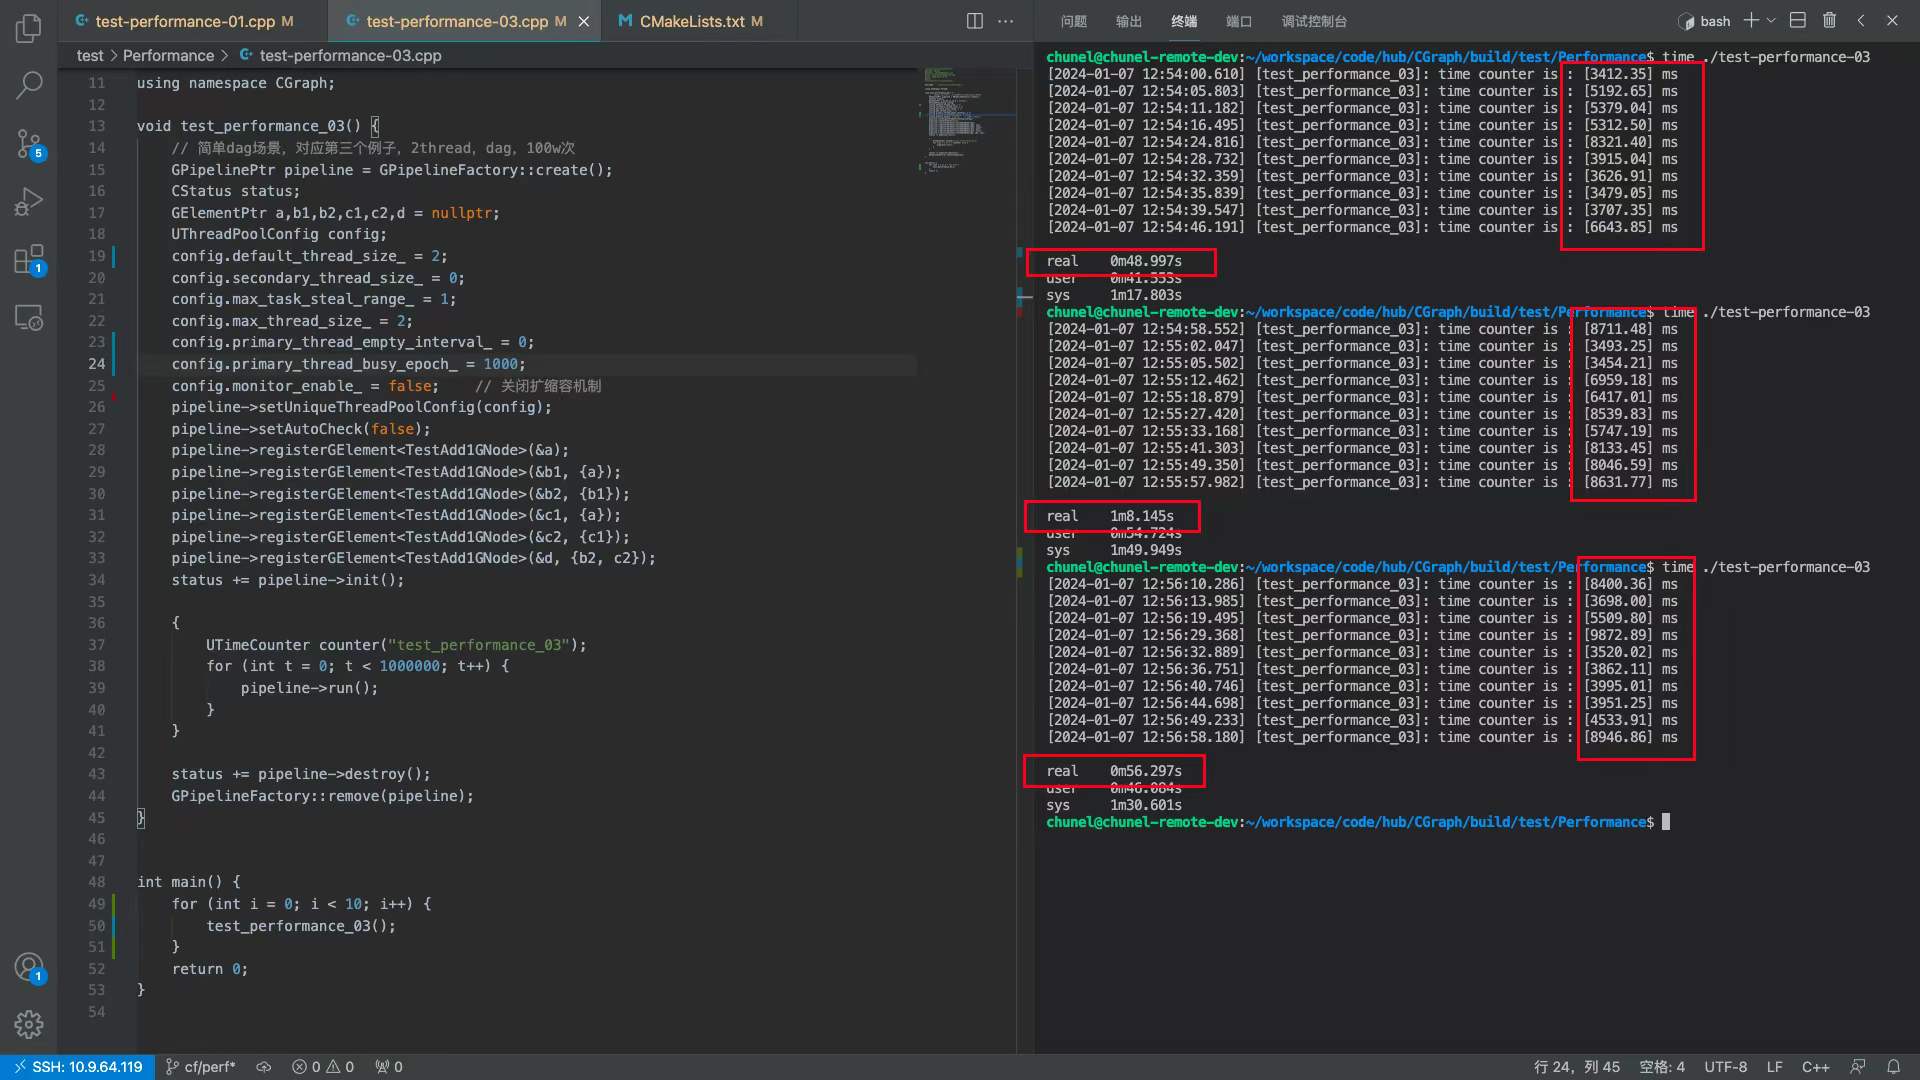Open the Explorer view in the activity bar

[x=29, y=28]
